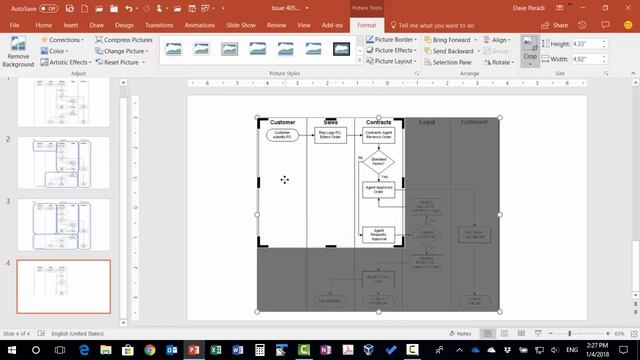Viewport: 640px width, 360px height.
Task: Open the Change Picture dropdown
Action: coord(122,51)
